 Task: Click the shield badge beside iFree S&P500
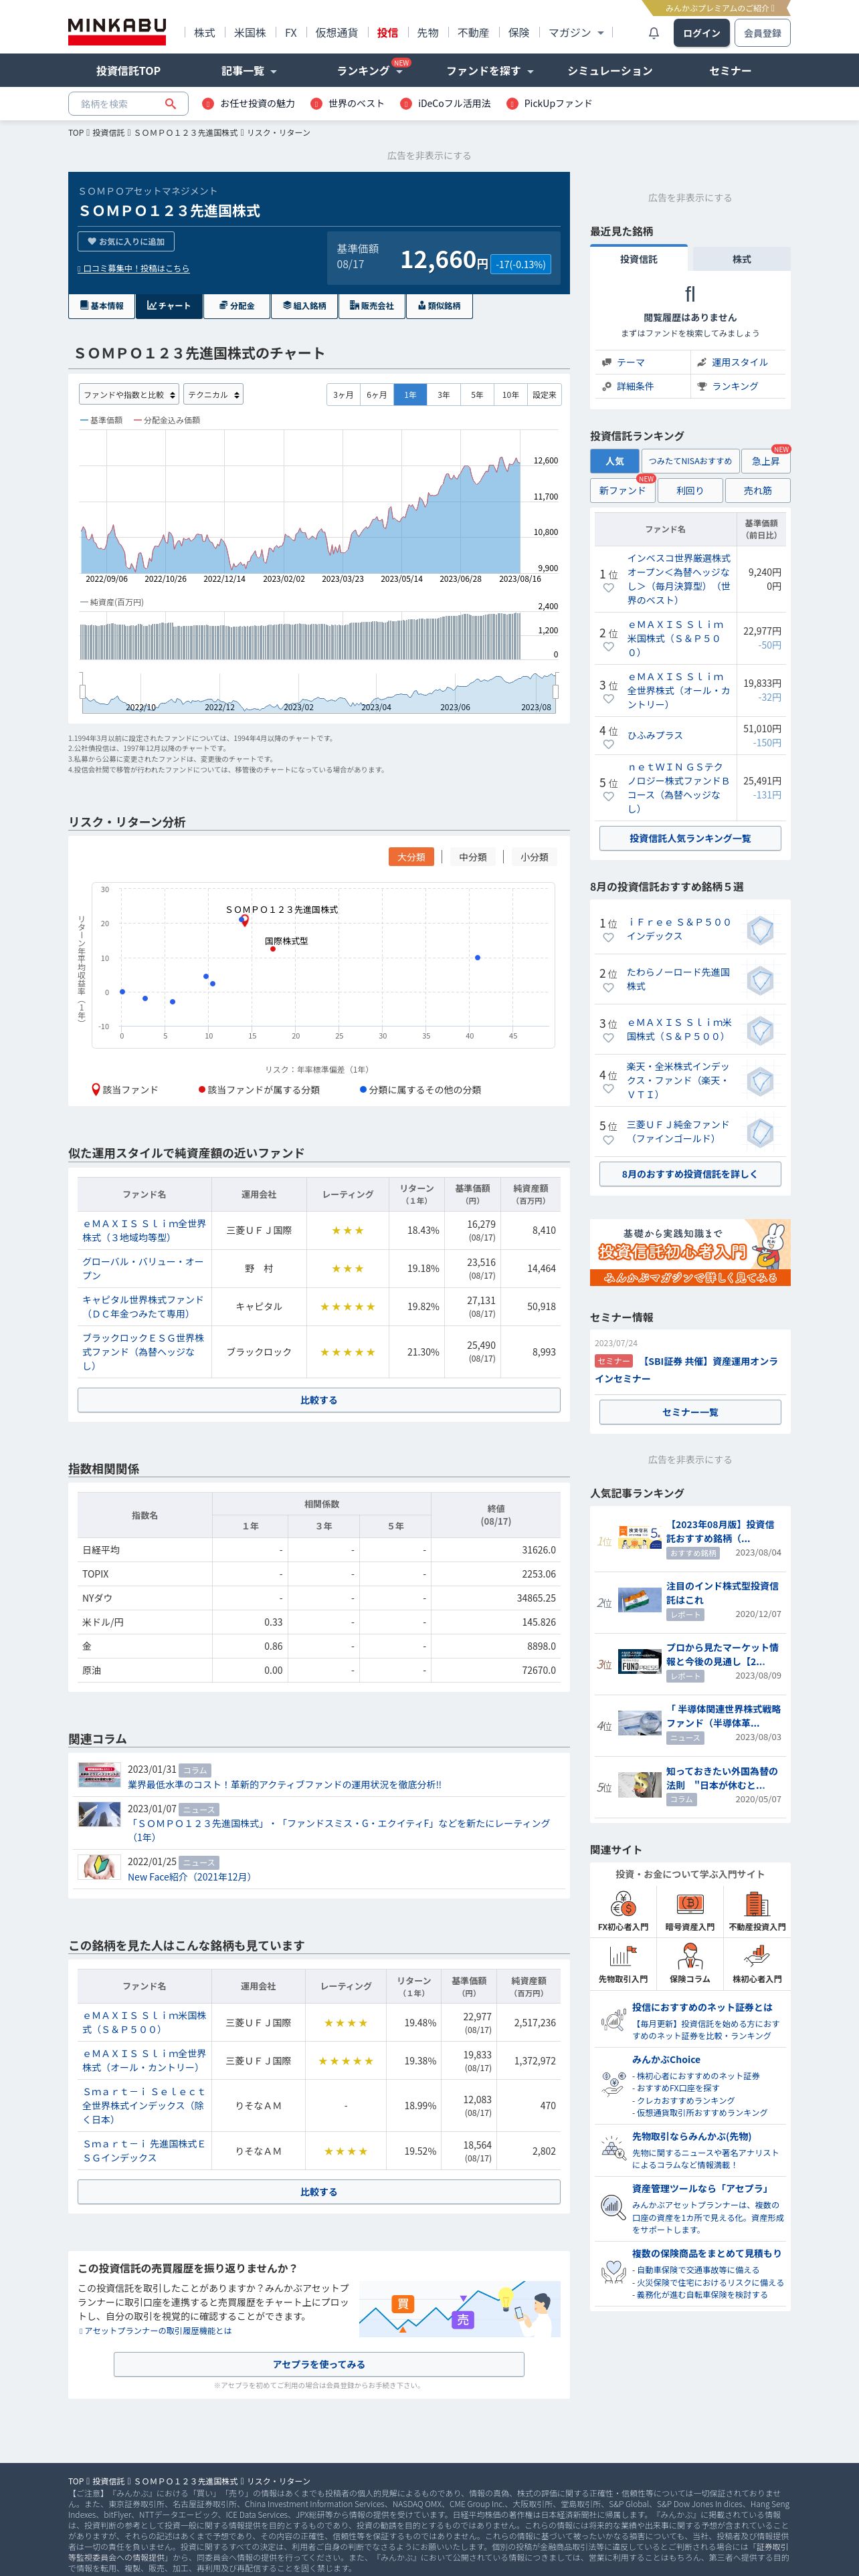760,930
